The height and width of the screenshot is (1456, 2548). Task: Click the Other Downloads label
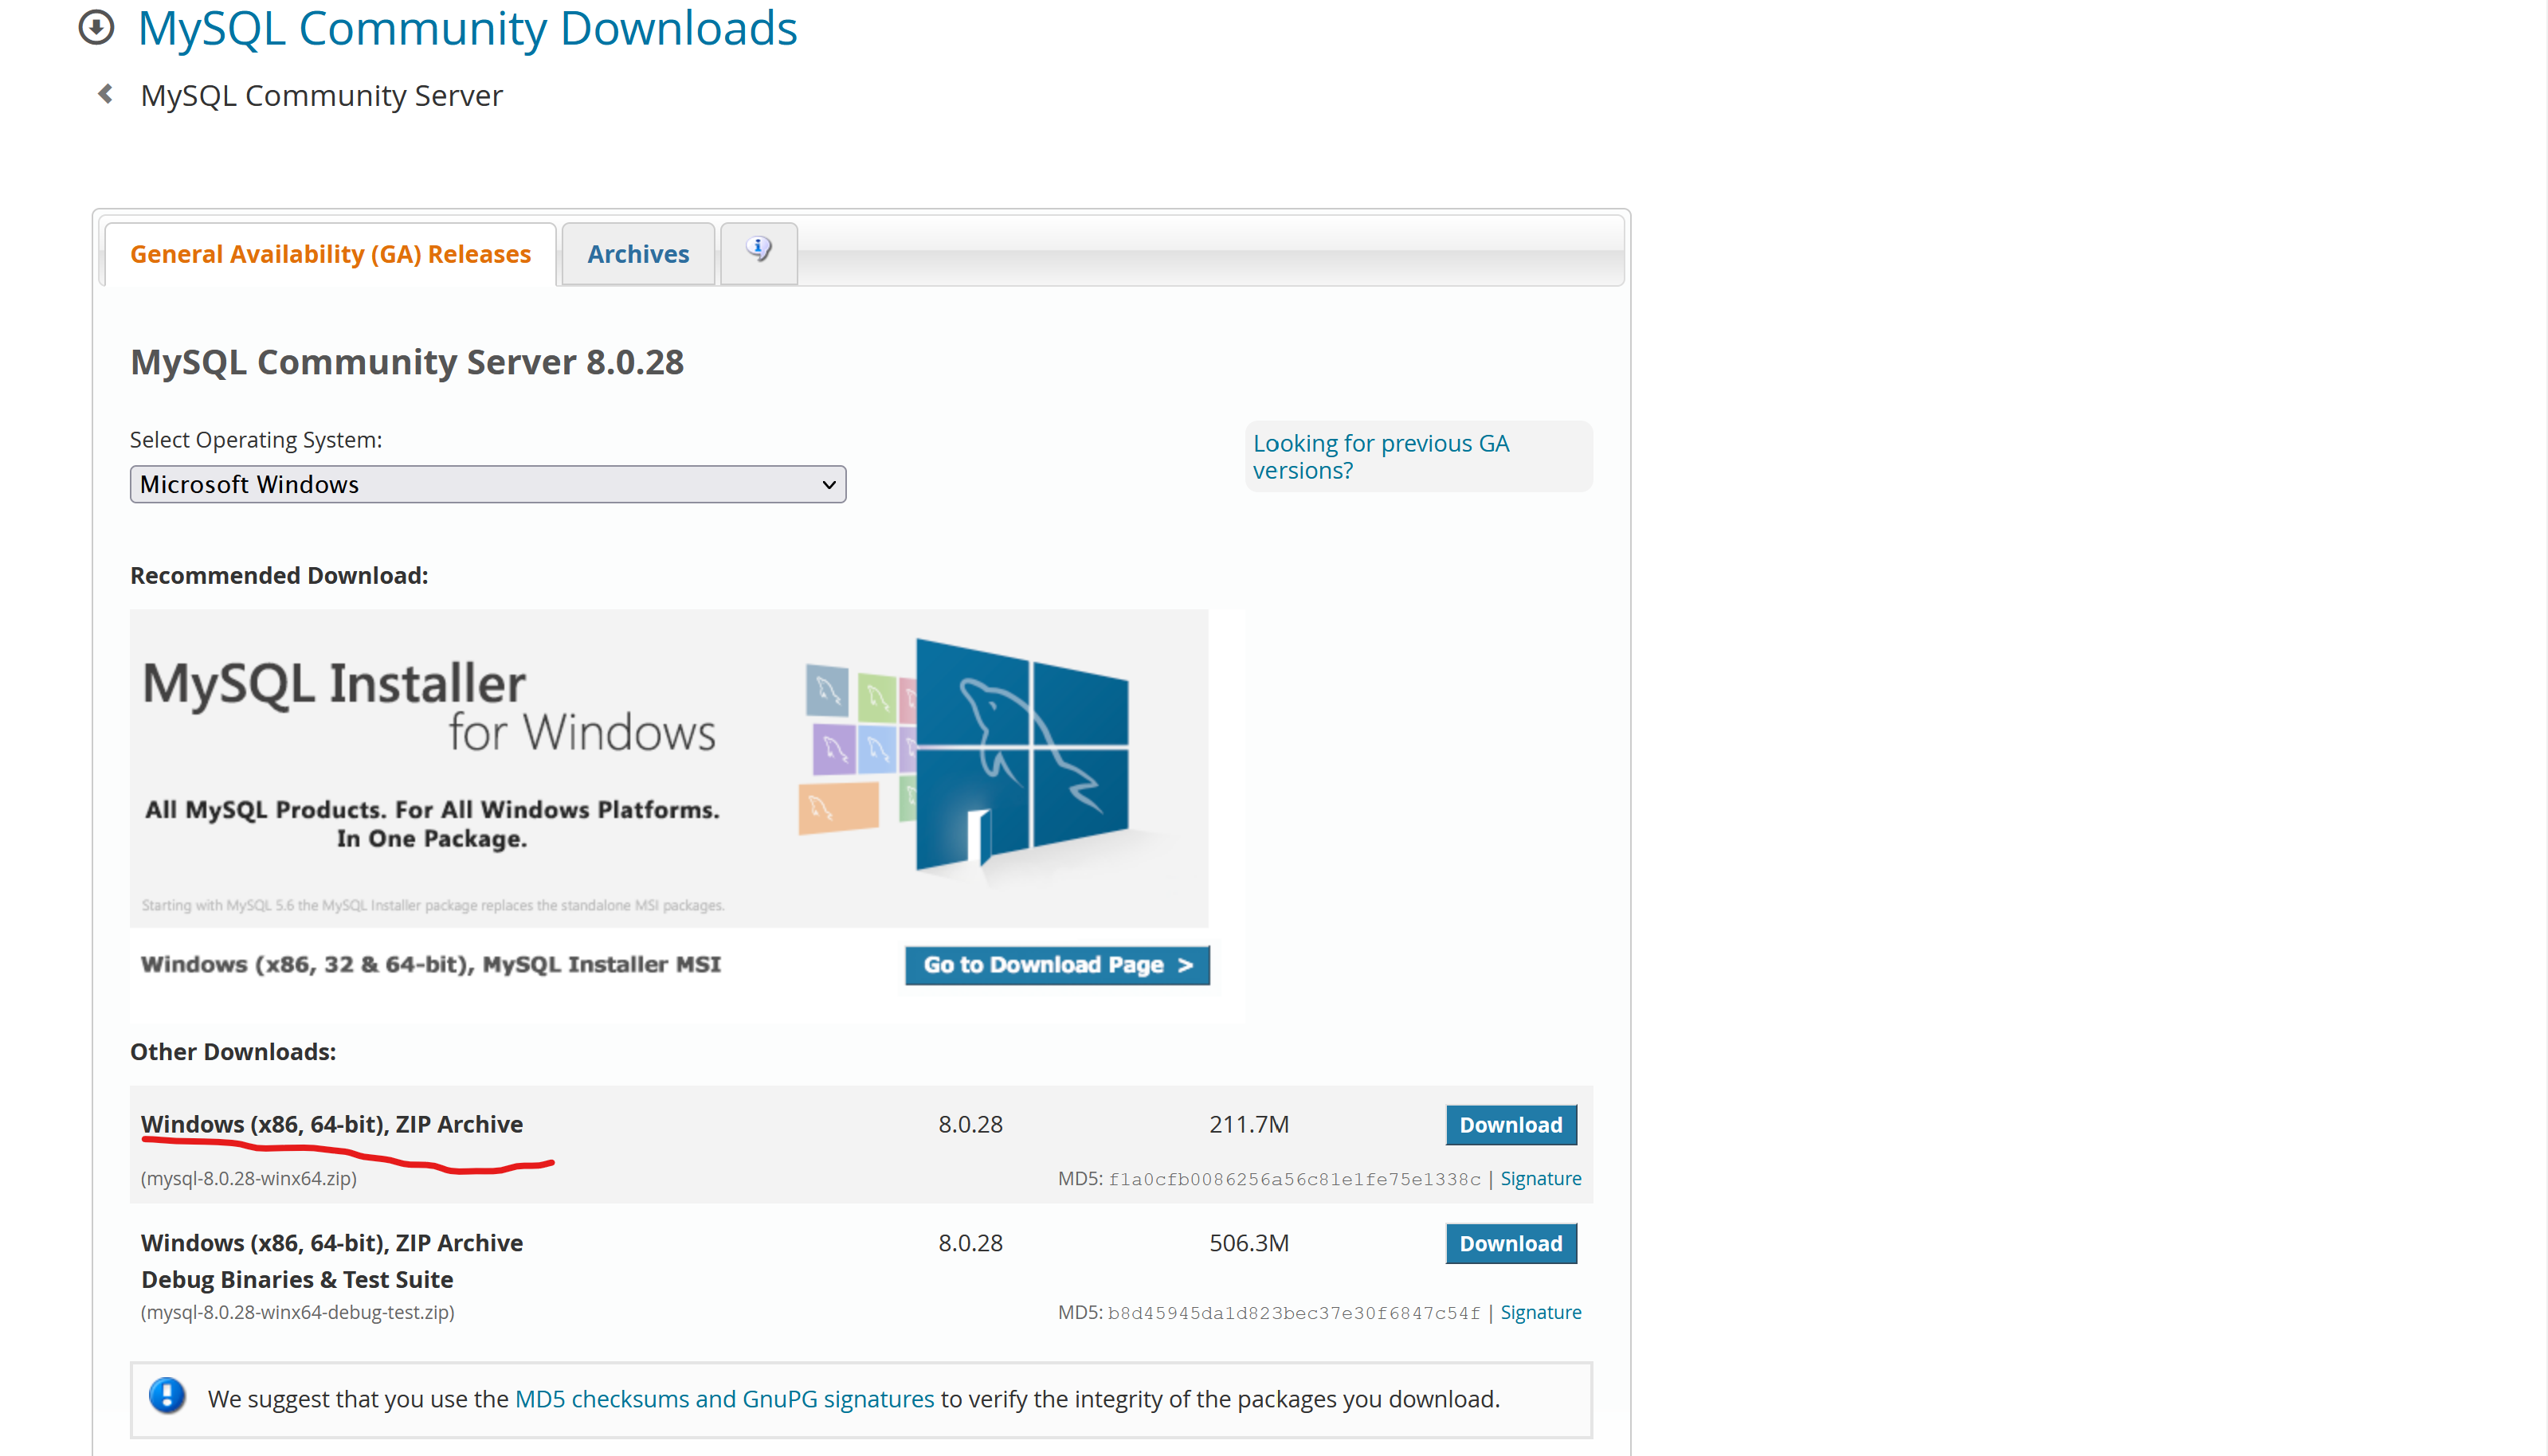(x=233, y=1052)
